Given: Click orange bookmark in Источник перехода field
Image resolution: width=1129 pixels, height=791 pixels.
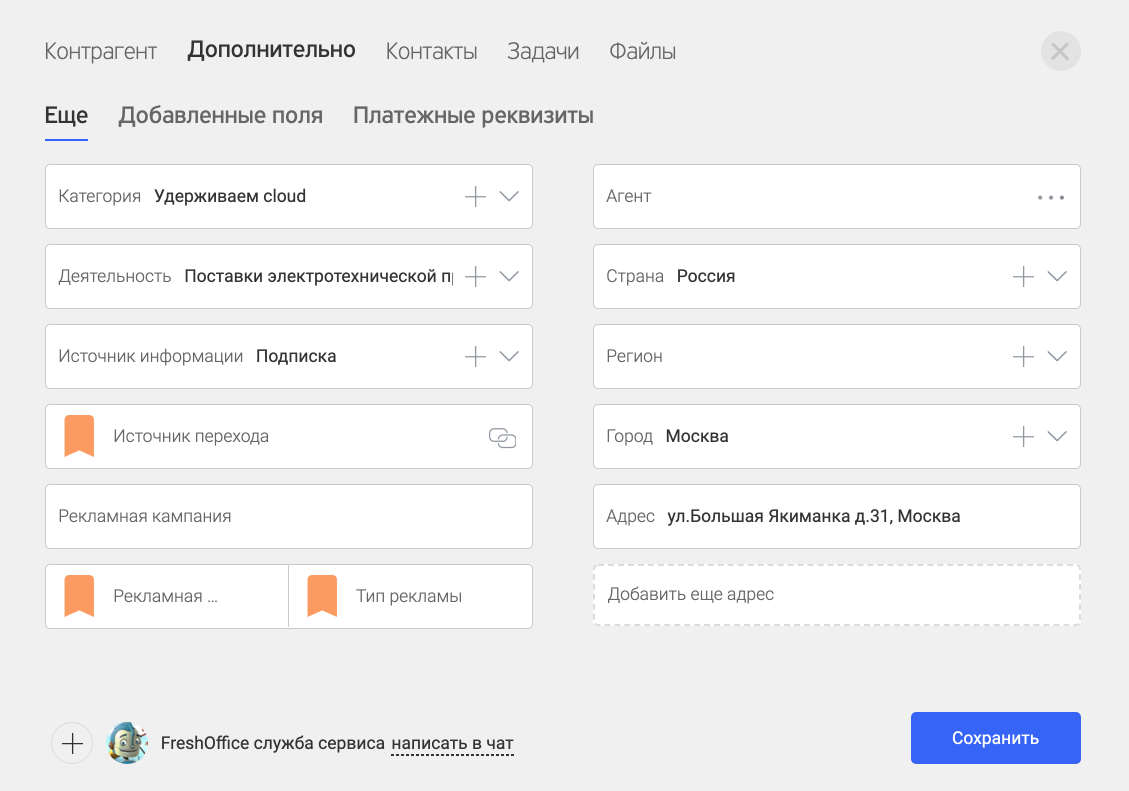Looking at the screenshot, I should (79, 436).
